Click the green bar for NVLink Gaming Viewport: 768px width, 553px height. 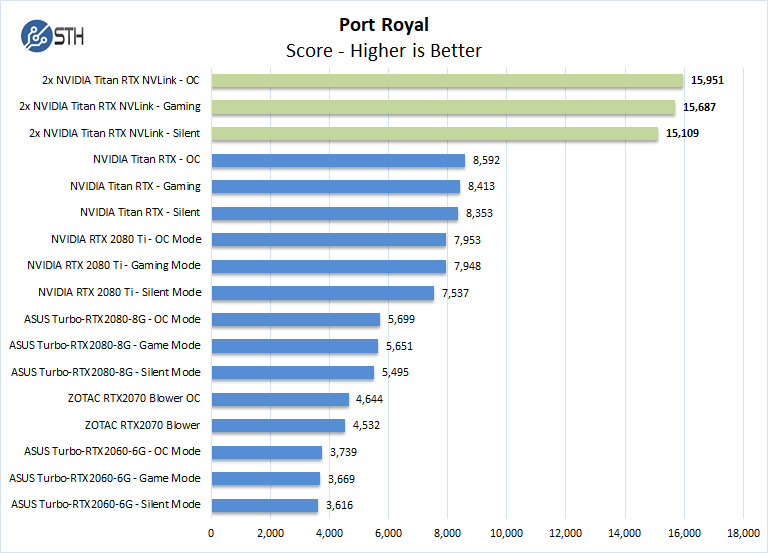coord(443,107)
